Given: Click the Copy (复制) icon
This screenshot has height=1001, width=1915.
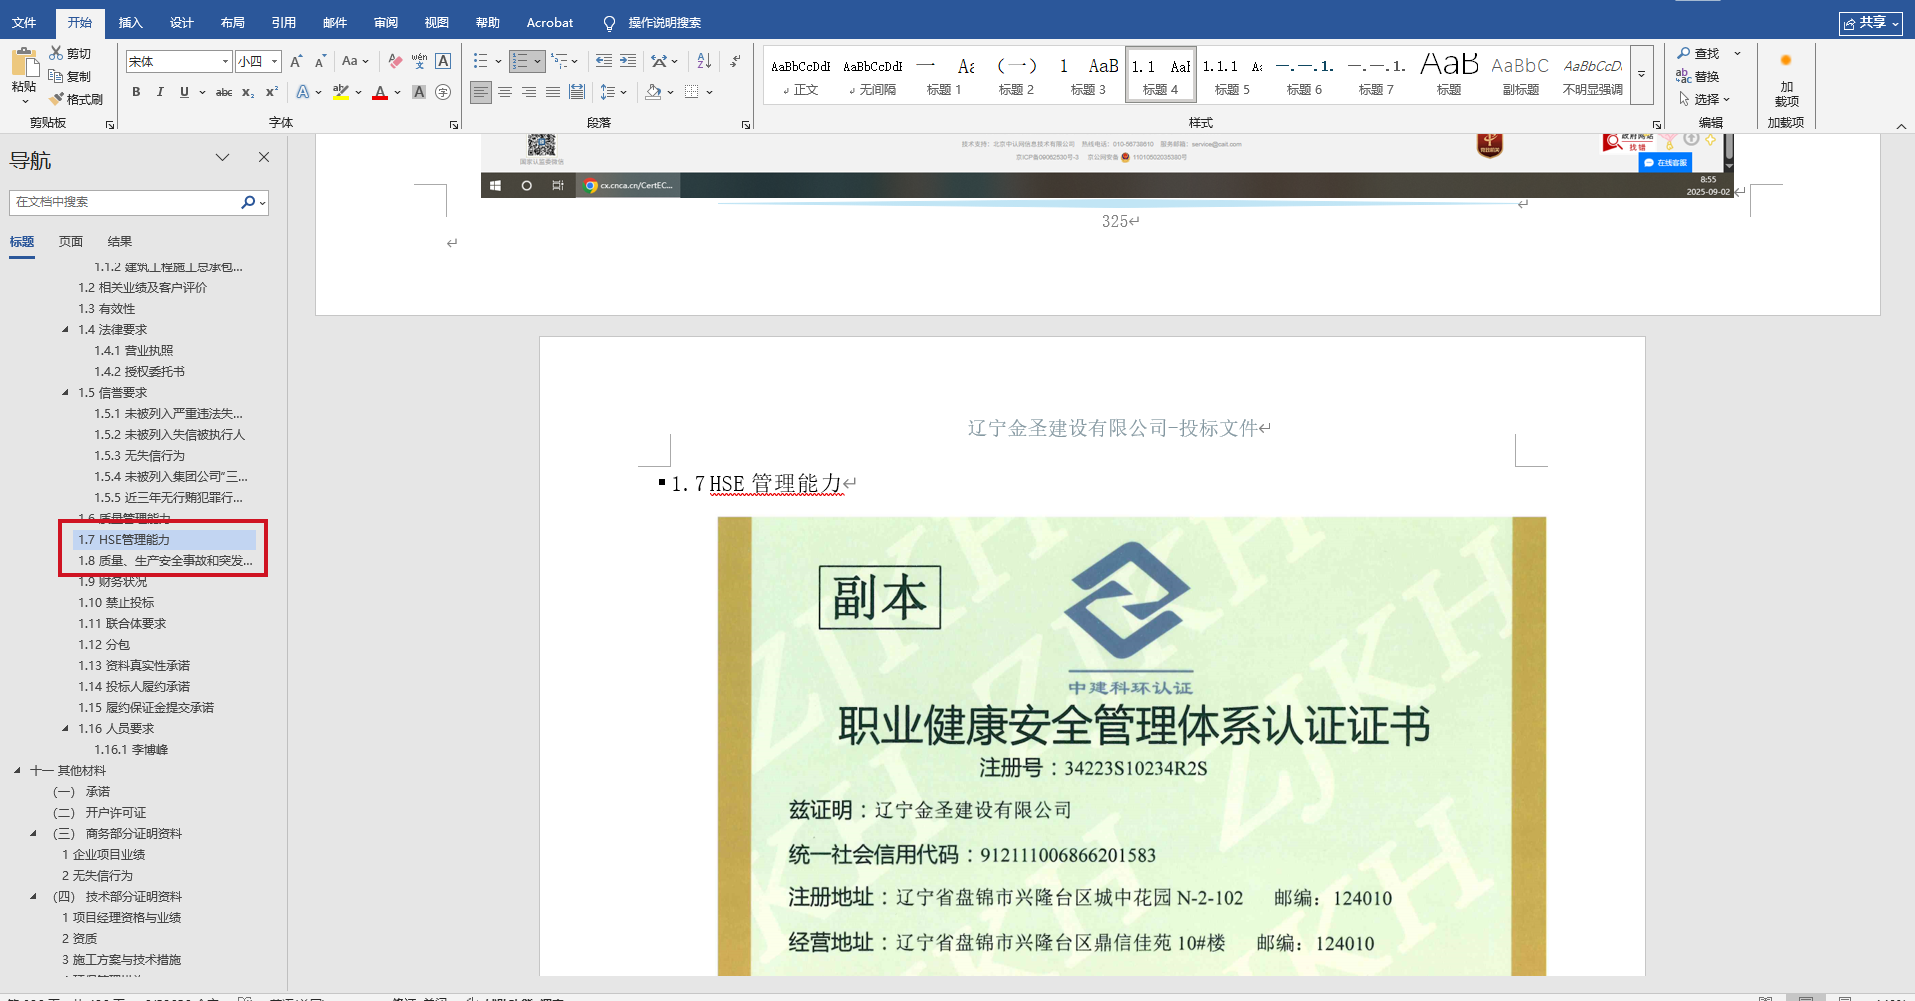Looking at the screenshot, I should coord(56,76).
